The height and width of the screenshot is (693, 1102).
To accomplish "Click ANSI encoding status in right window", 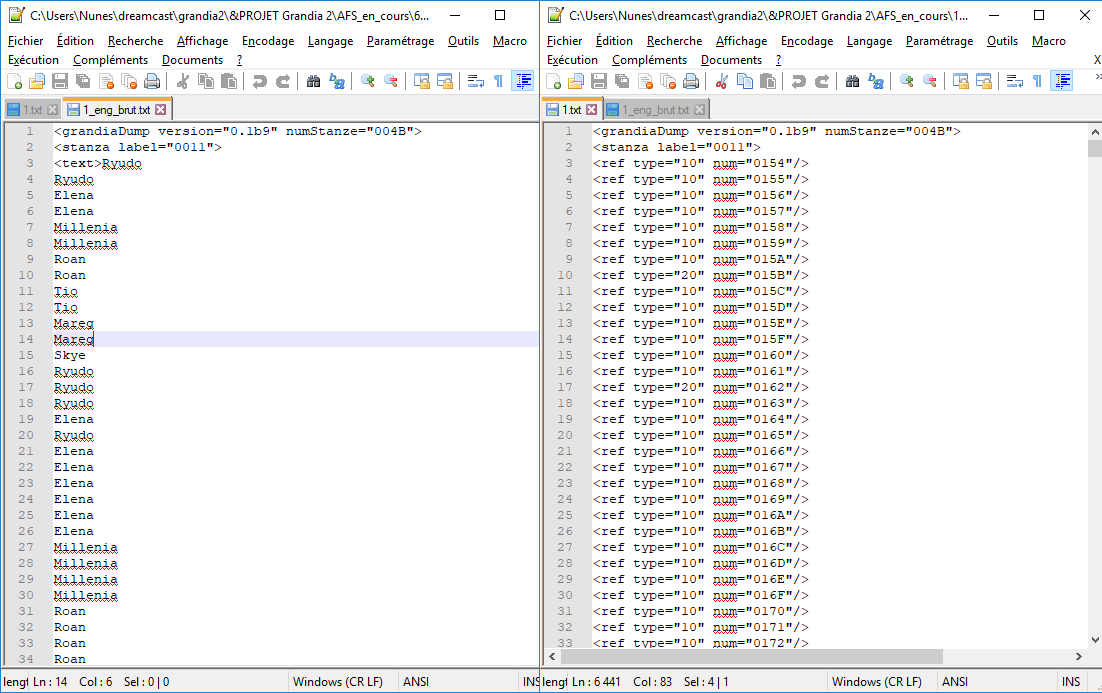I will coord(954,682).
